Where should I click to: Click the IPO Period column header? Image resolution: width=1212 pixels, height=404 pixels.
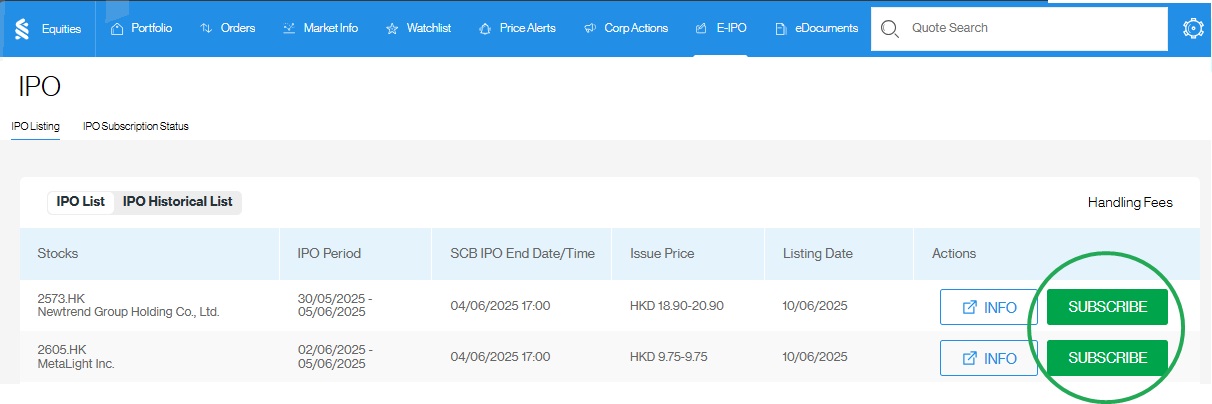pyautogui.click(x=329, y=254)
